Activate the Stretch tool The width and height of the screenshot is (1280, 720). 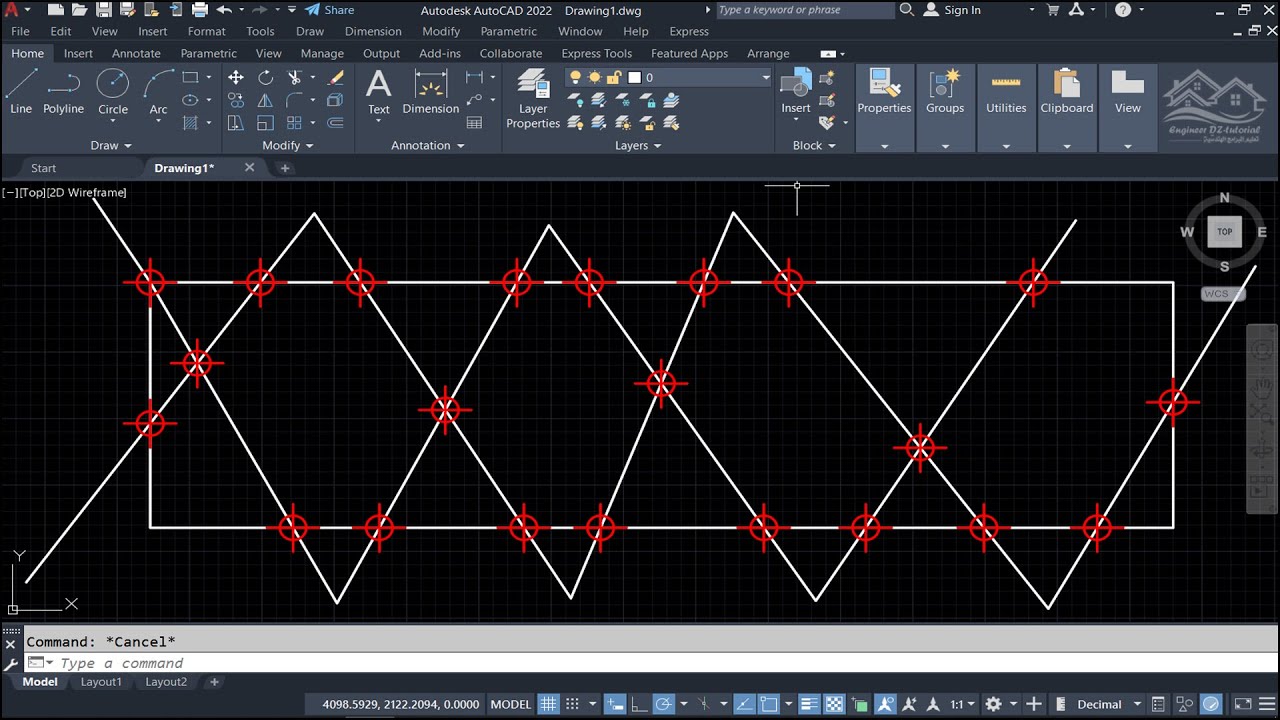[236, 123]
